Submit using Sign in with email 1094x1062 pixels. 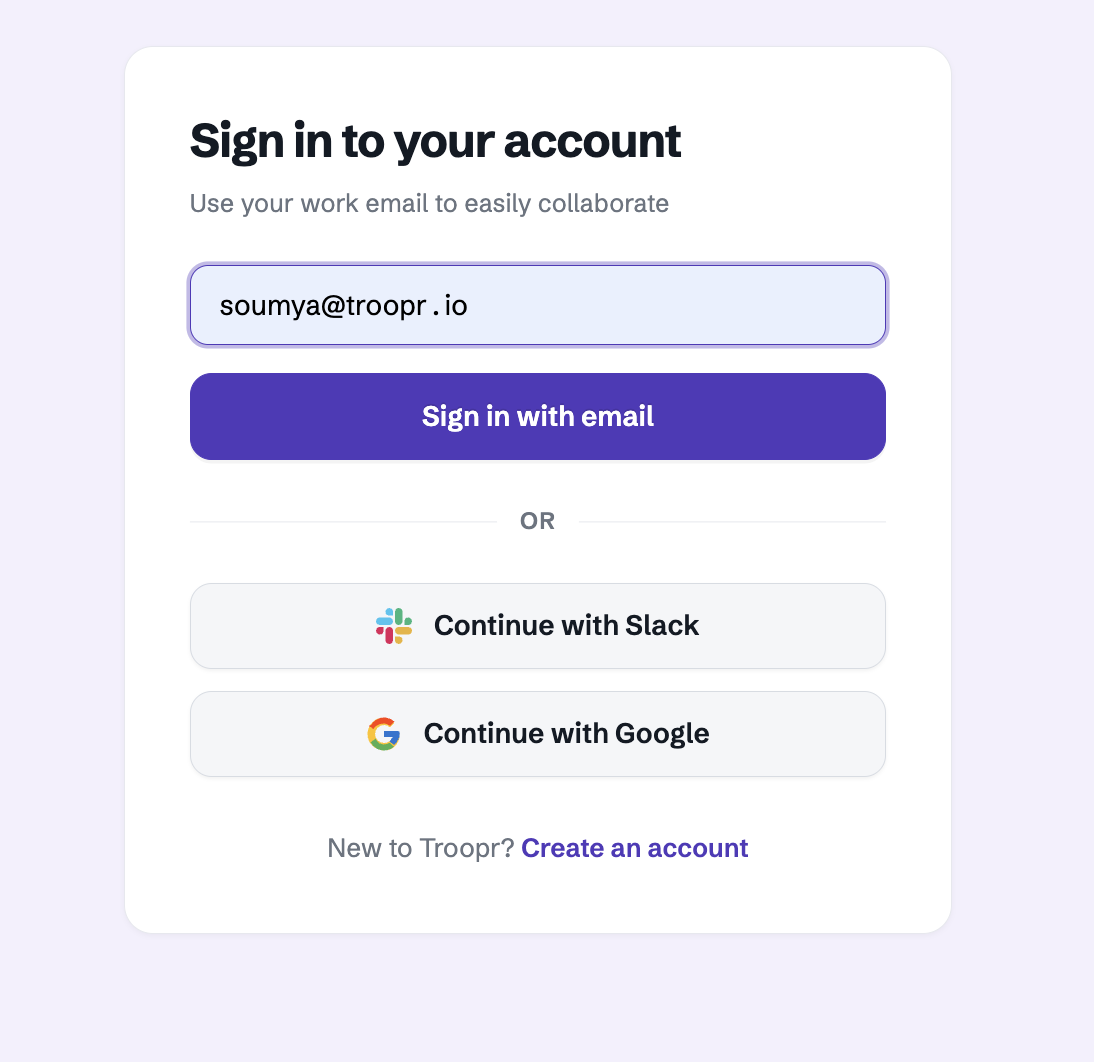point(538,417)
